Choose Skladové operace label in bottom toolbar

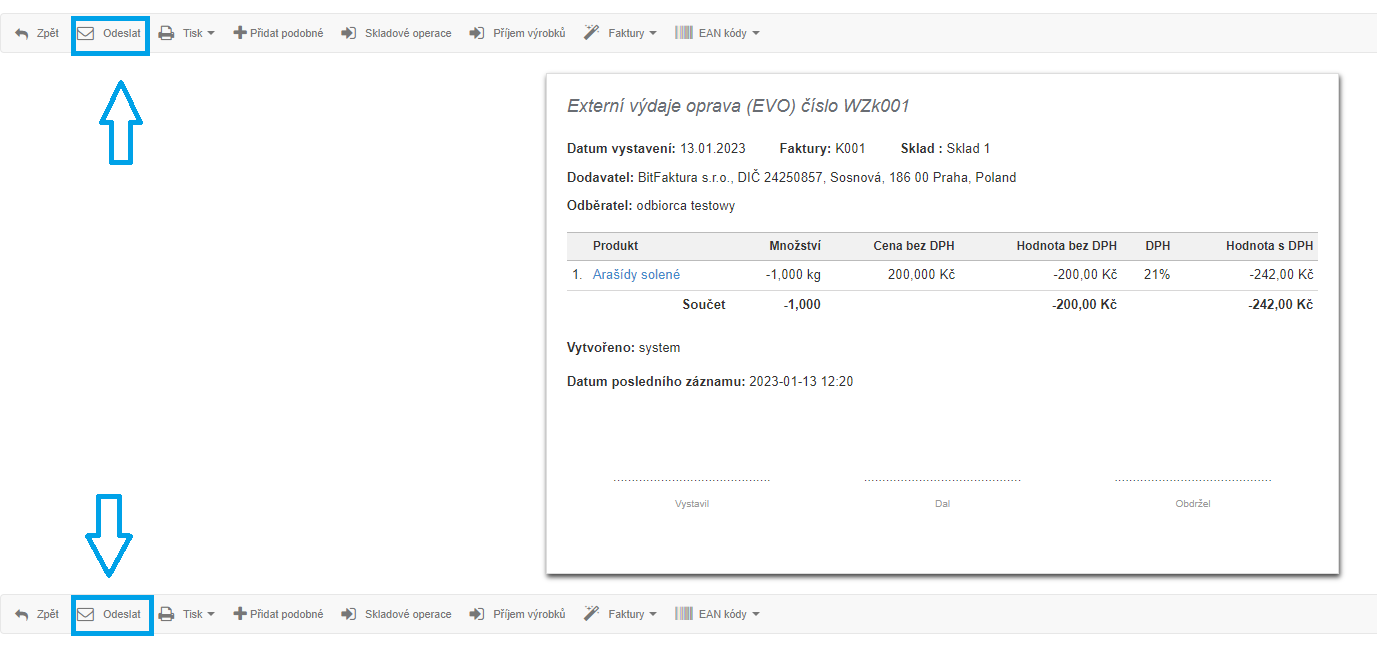pos(408,614)
